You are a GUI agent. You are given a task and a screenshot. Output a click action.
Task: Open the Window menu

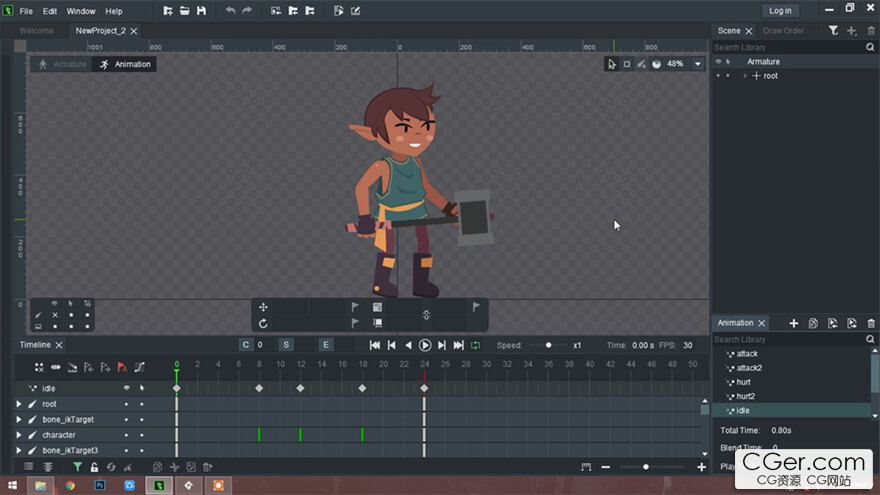tap(81, 11)
